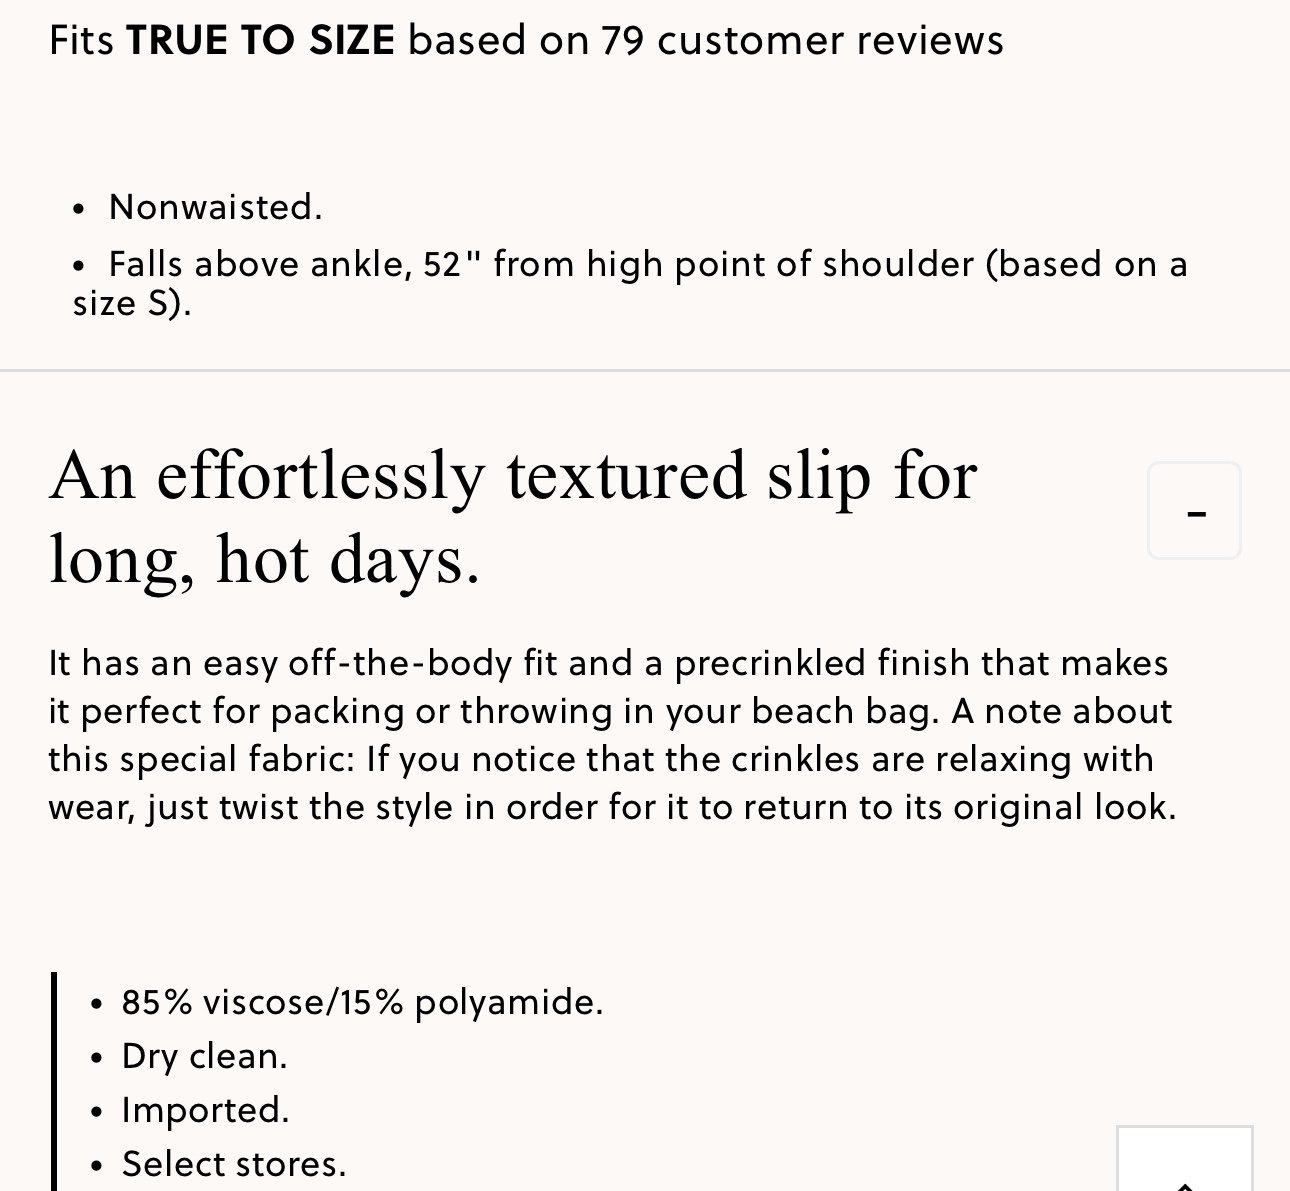This screenshot has width=1290, height=1191.
Task: Click "perfect for packing" description line
Action: [610, 711]
